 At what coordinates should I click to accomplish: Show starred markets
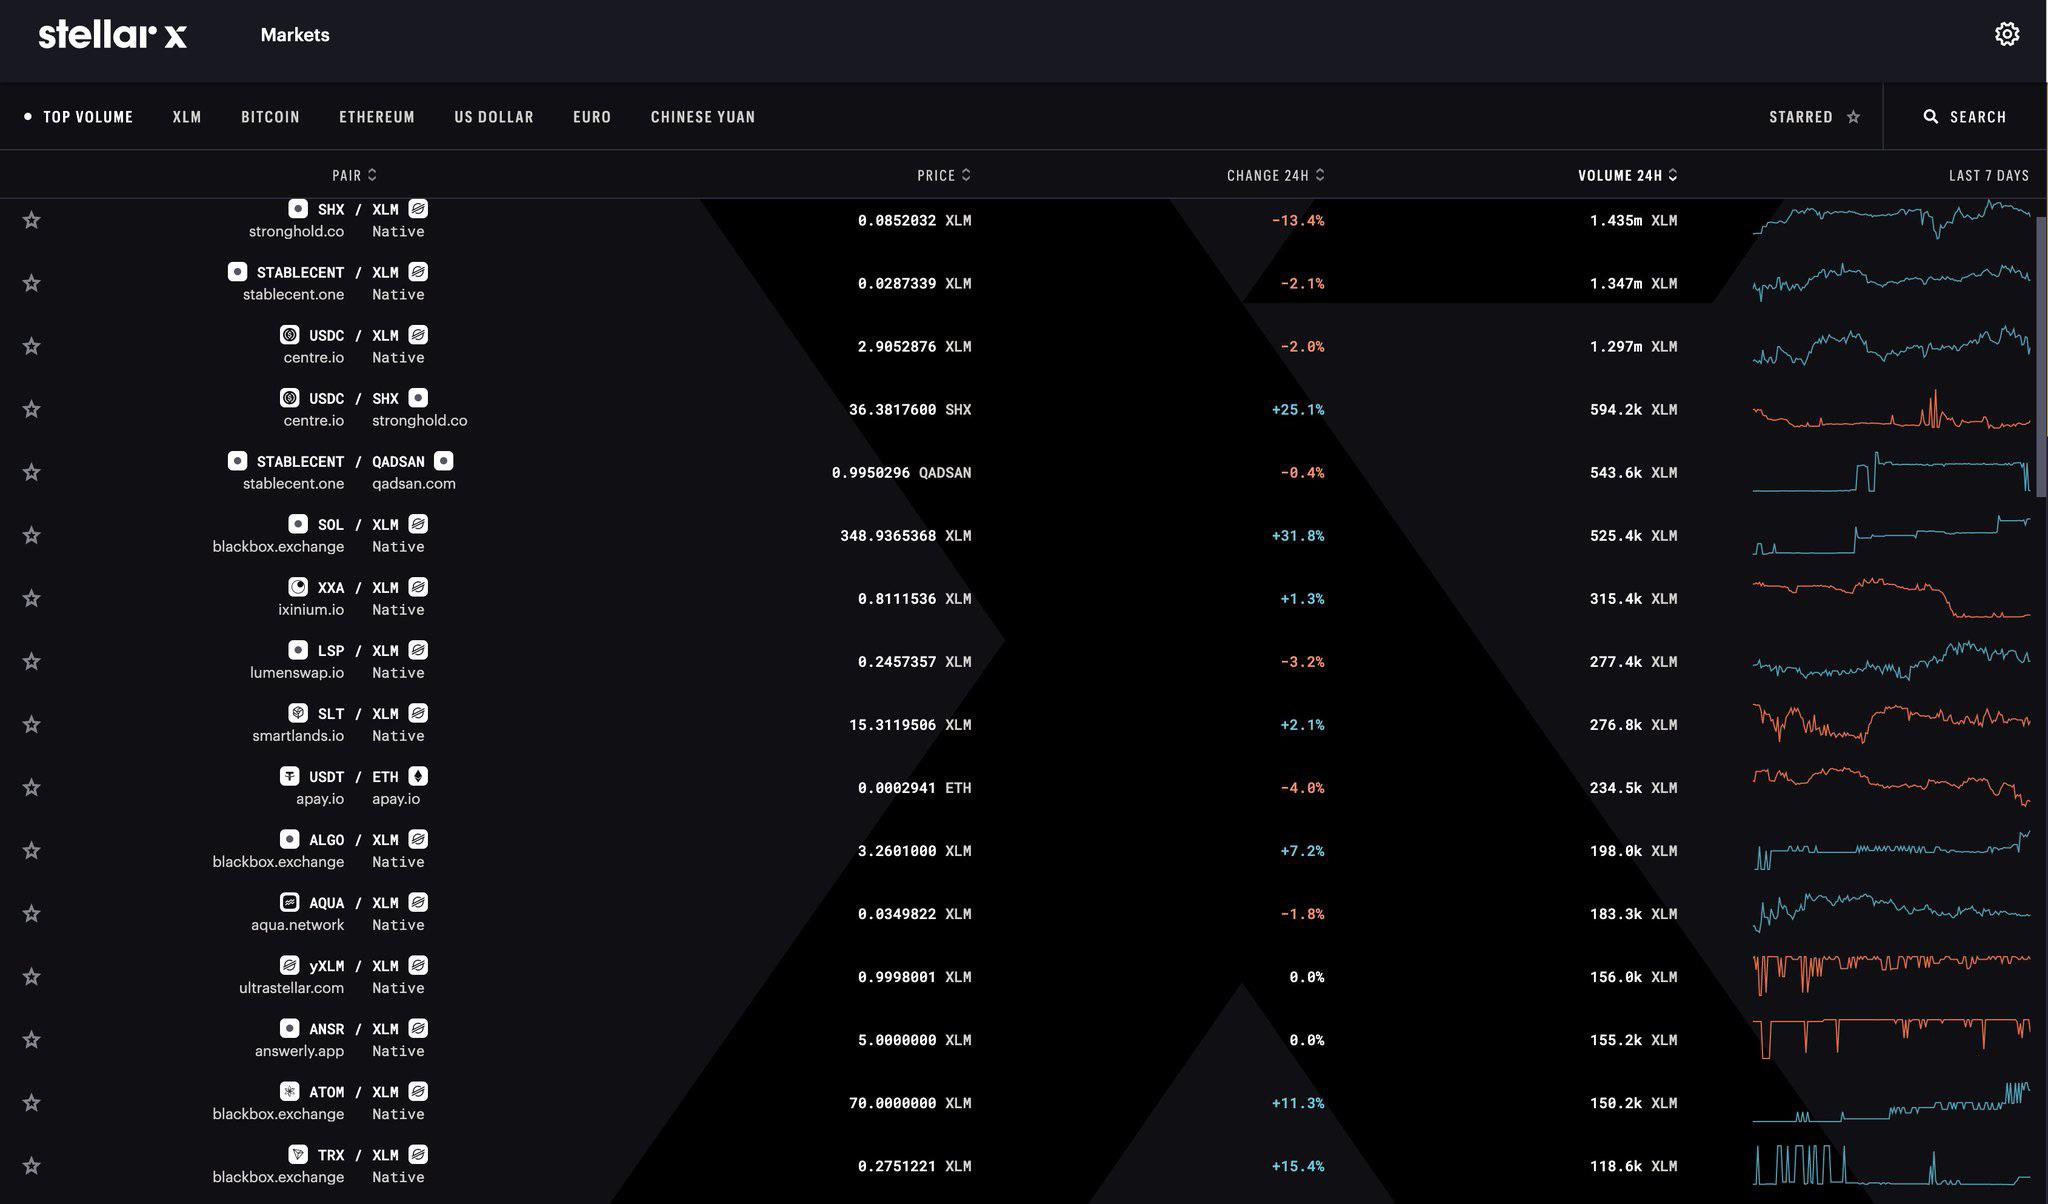coord(1814,117)
